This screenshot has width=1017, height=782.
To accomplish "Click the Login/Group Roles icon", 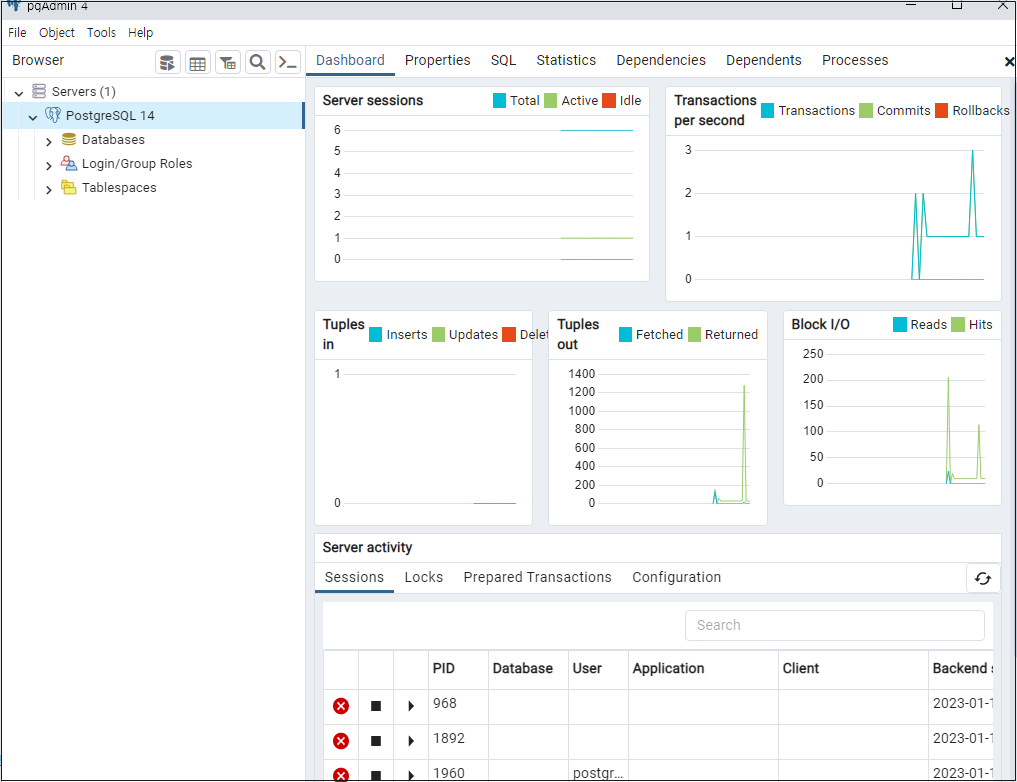I will [x=69, y=163].
